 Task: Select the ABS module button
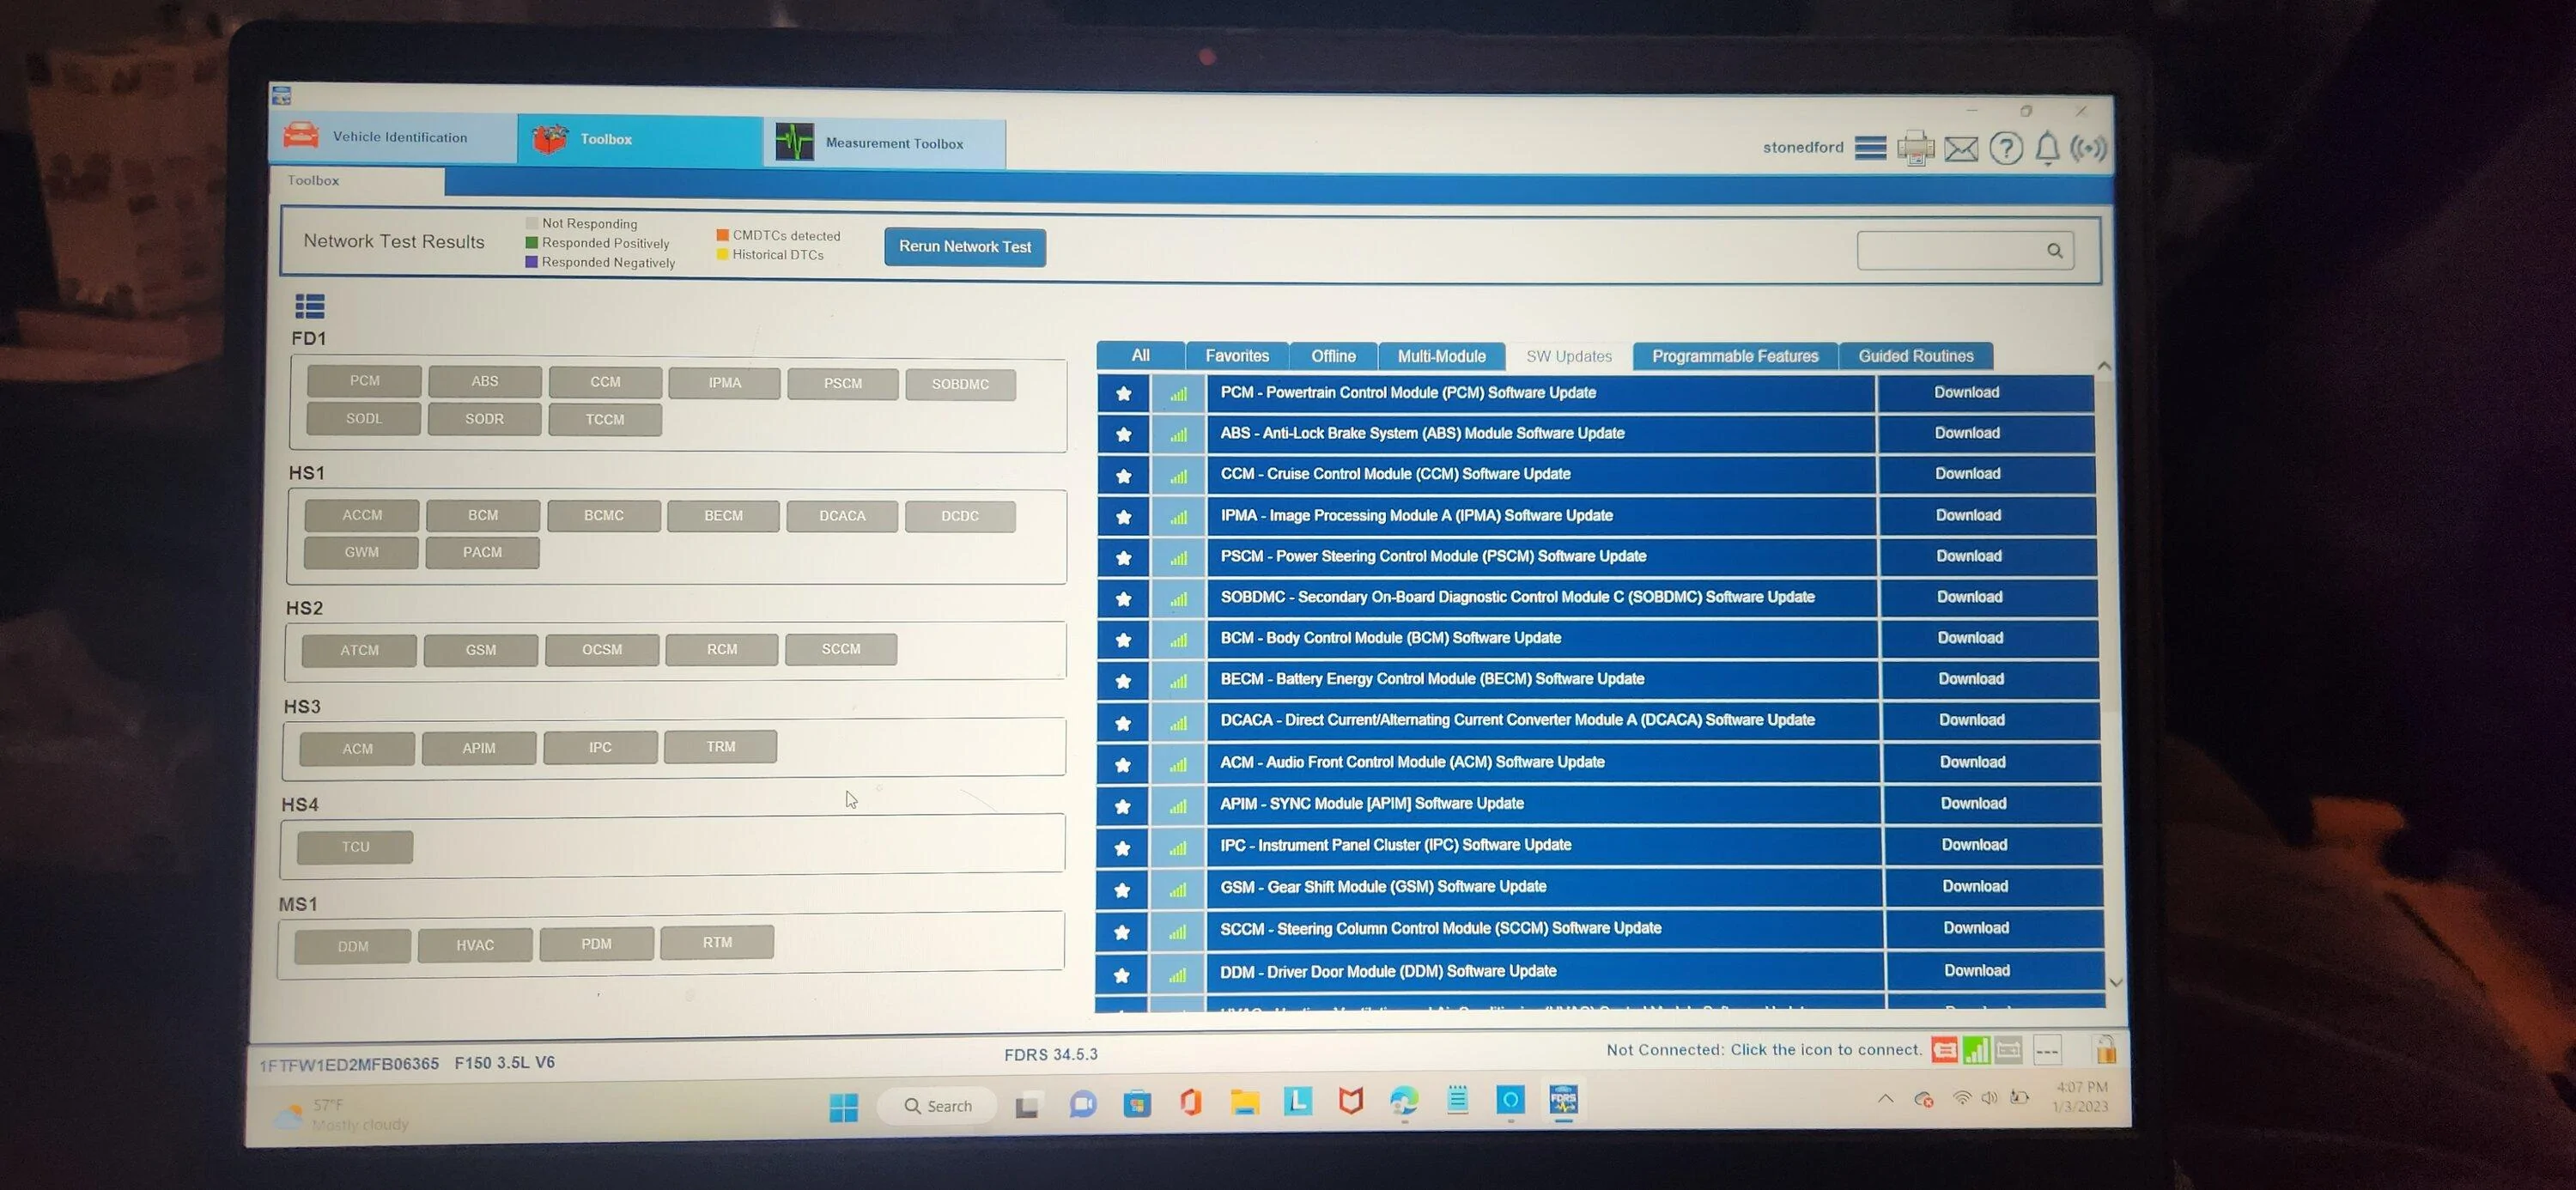coord(485,382)
